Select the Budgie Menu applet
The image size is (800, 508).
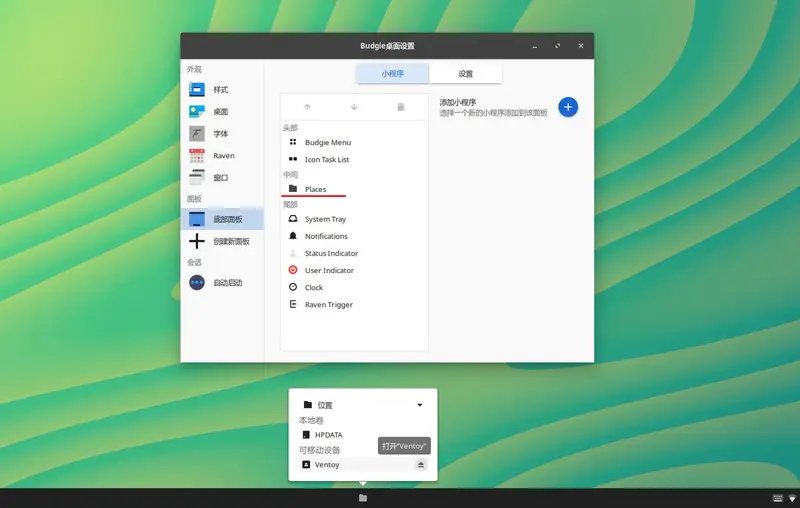(327, 142)
